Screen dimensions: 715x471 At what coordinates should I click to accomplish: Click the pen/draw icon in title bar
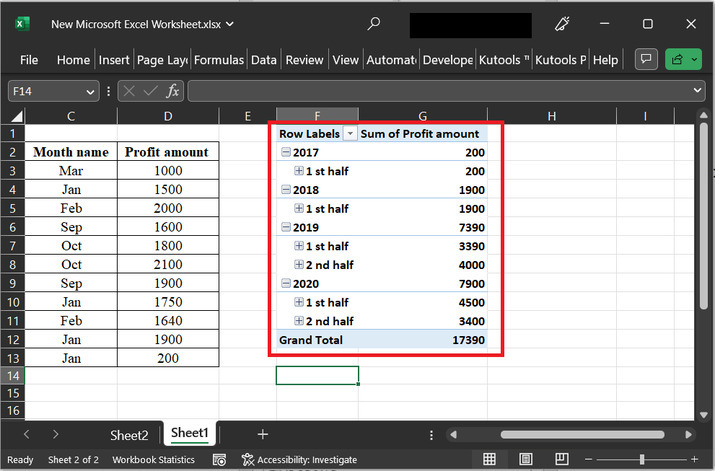562,24
